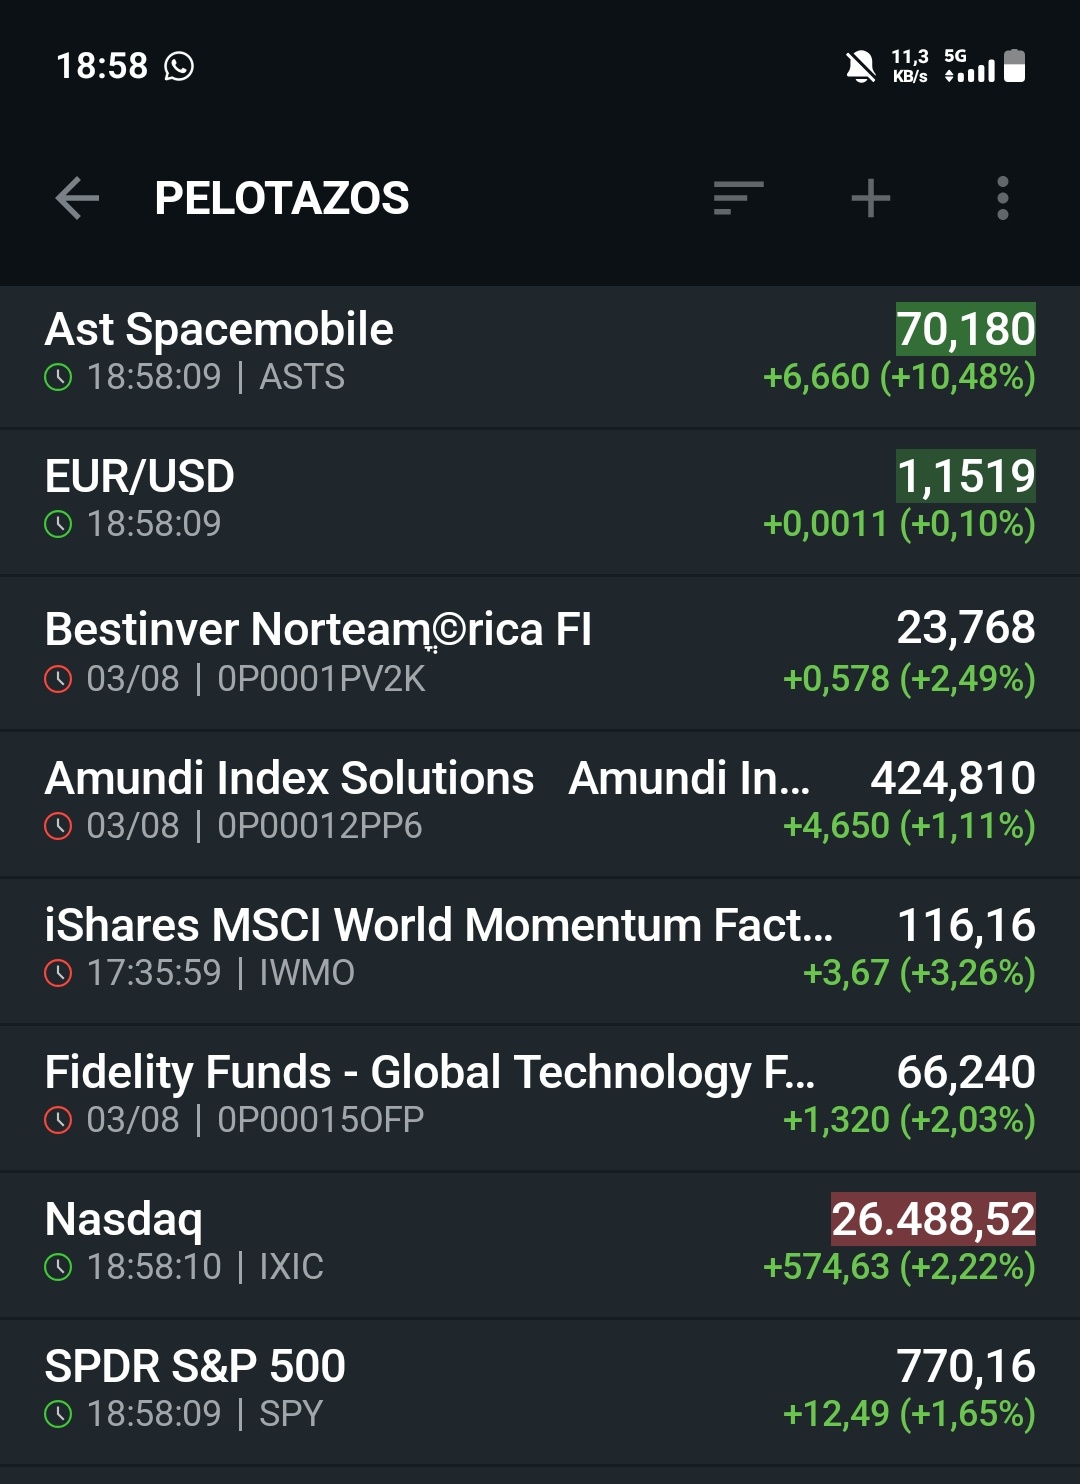Tap the highlighted Nasdaq price 26.488,52

(933, 1219)
